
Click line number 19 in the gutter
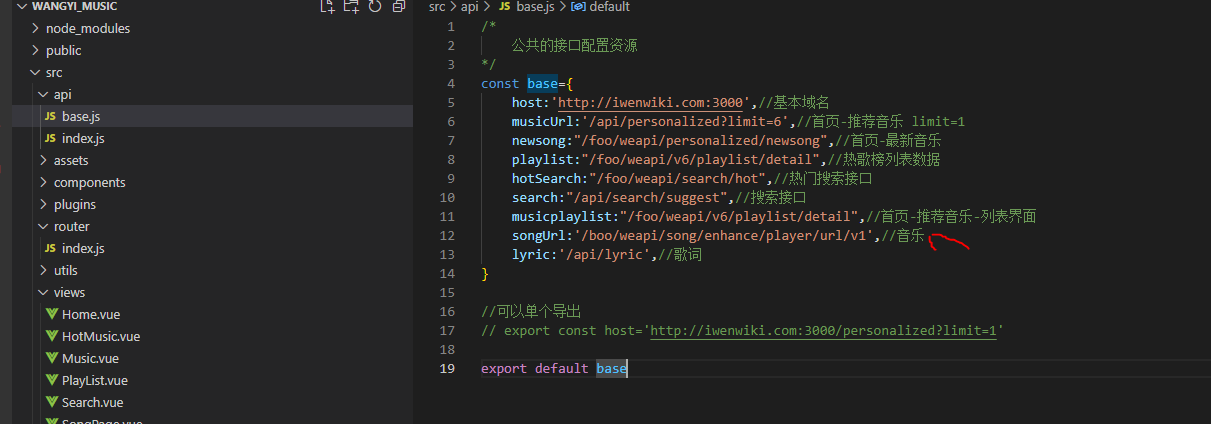pyautogui.click(x=447, y=369)
